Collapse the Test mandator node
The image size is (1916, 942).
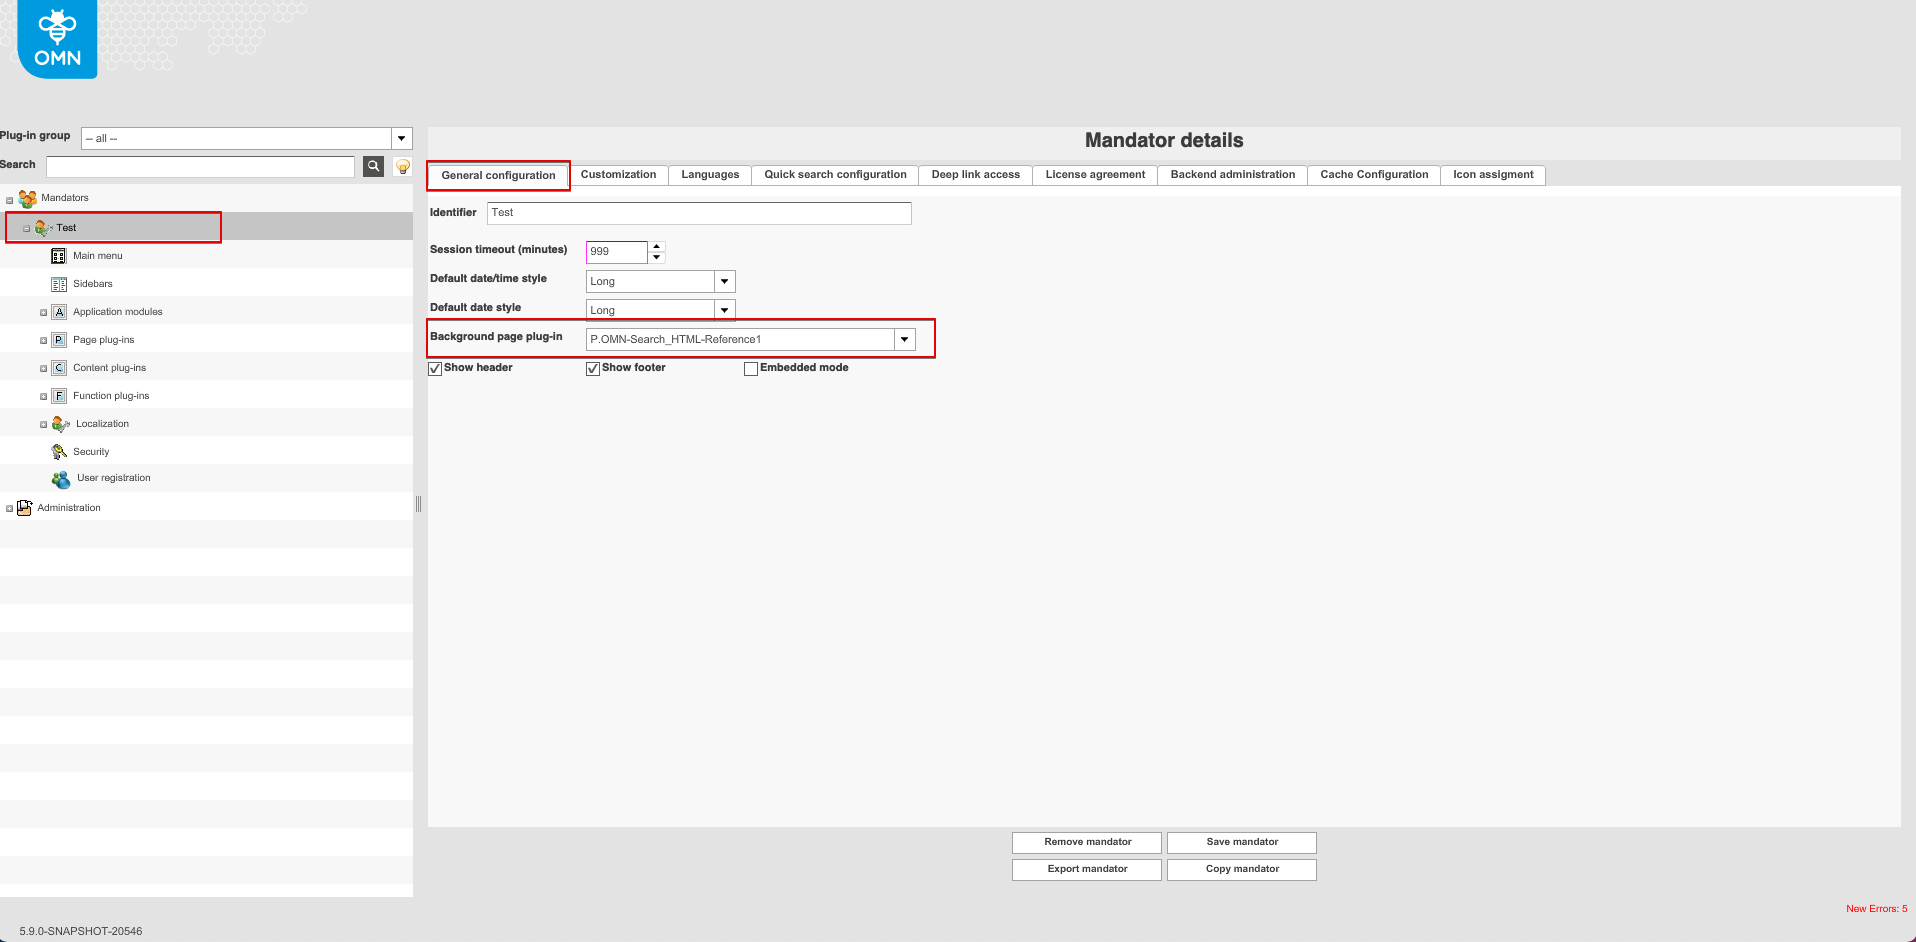tap(27, 229)
